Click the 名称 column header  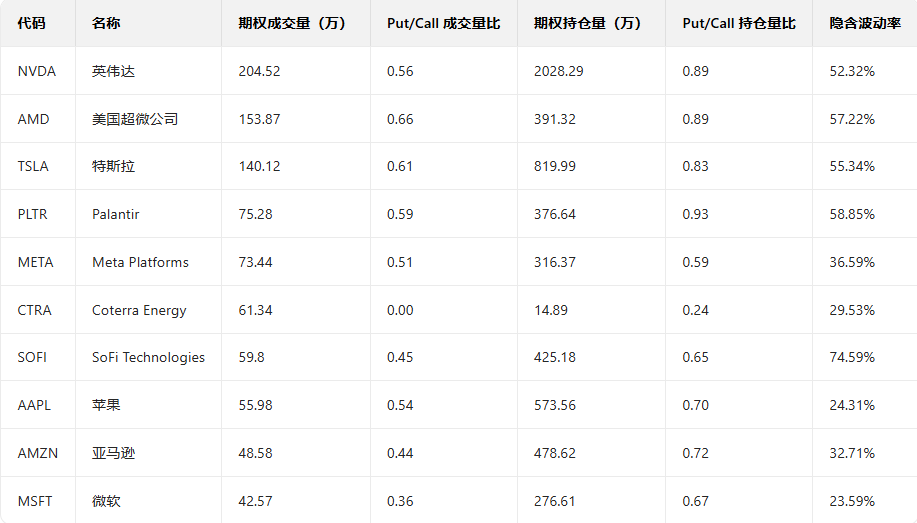click(x=106, y=23)
